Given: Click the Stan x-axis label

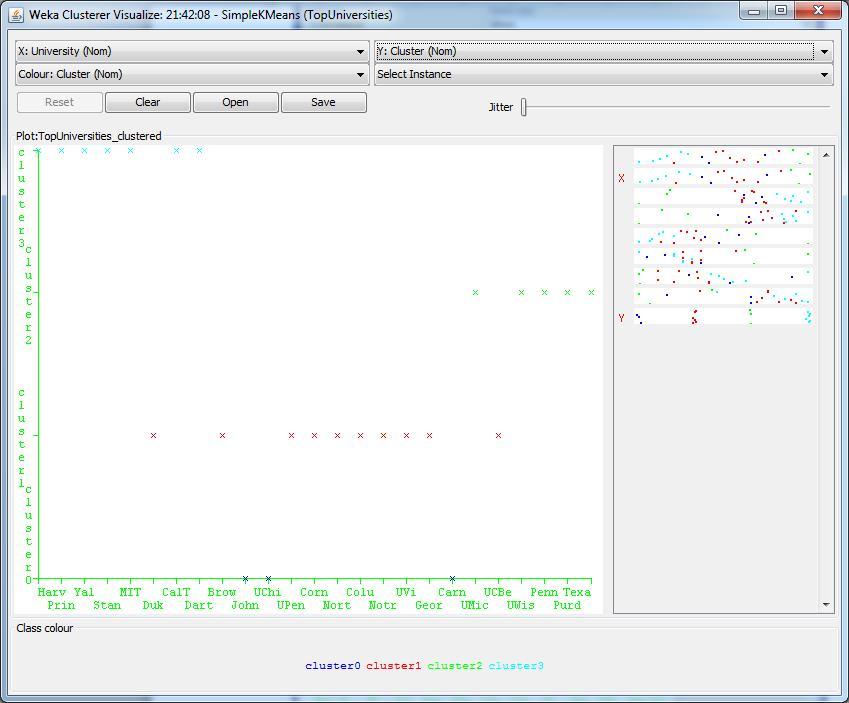Looking at the screenshot, I should tap(107, 605).
